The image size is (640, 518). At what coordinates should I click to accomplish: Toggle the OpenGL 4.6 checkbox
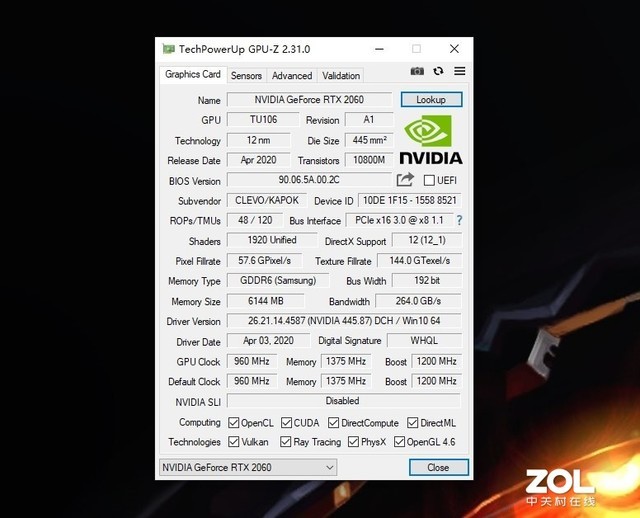tap(399, 442)
